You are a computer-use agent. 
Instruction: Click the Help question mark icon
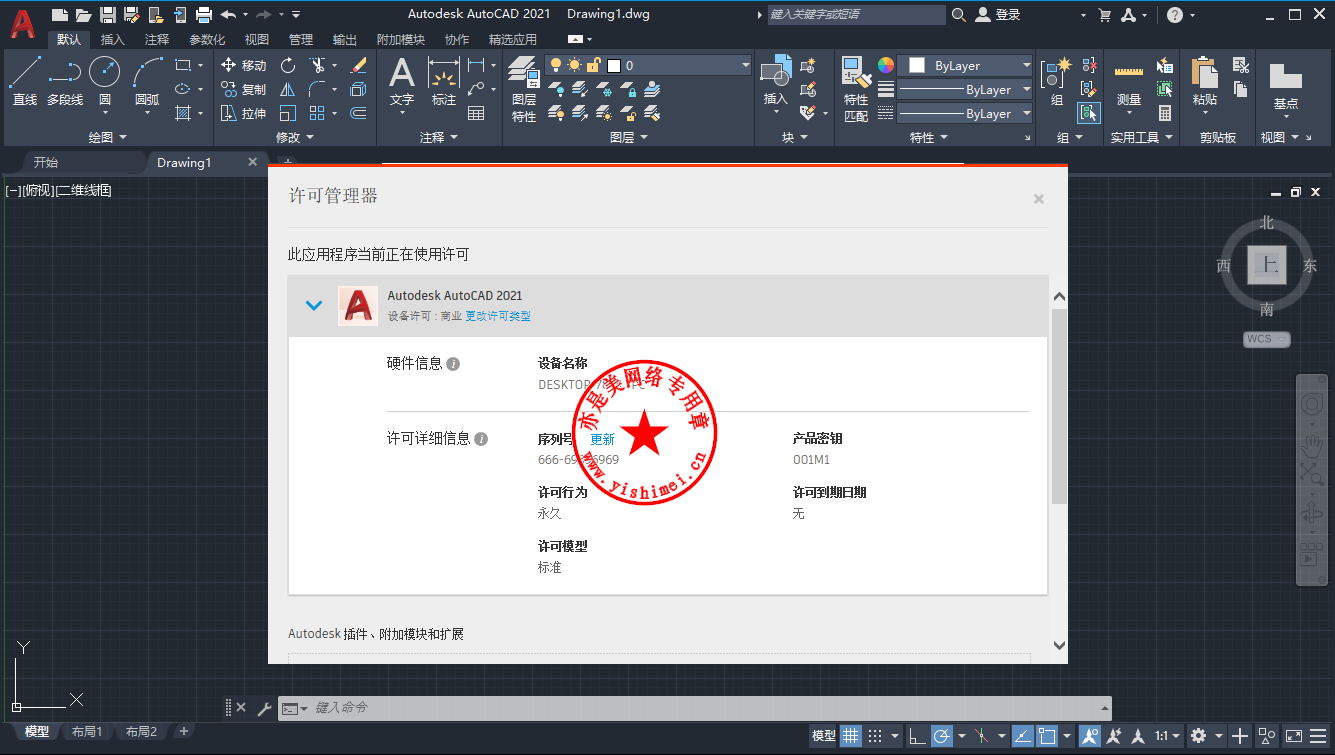tap(1175, 15)
